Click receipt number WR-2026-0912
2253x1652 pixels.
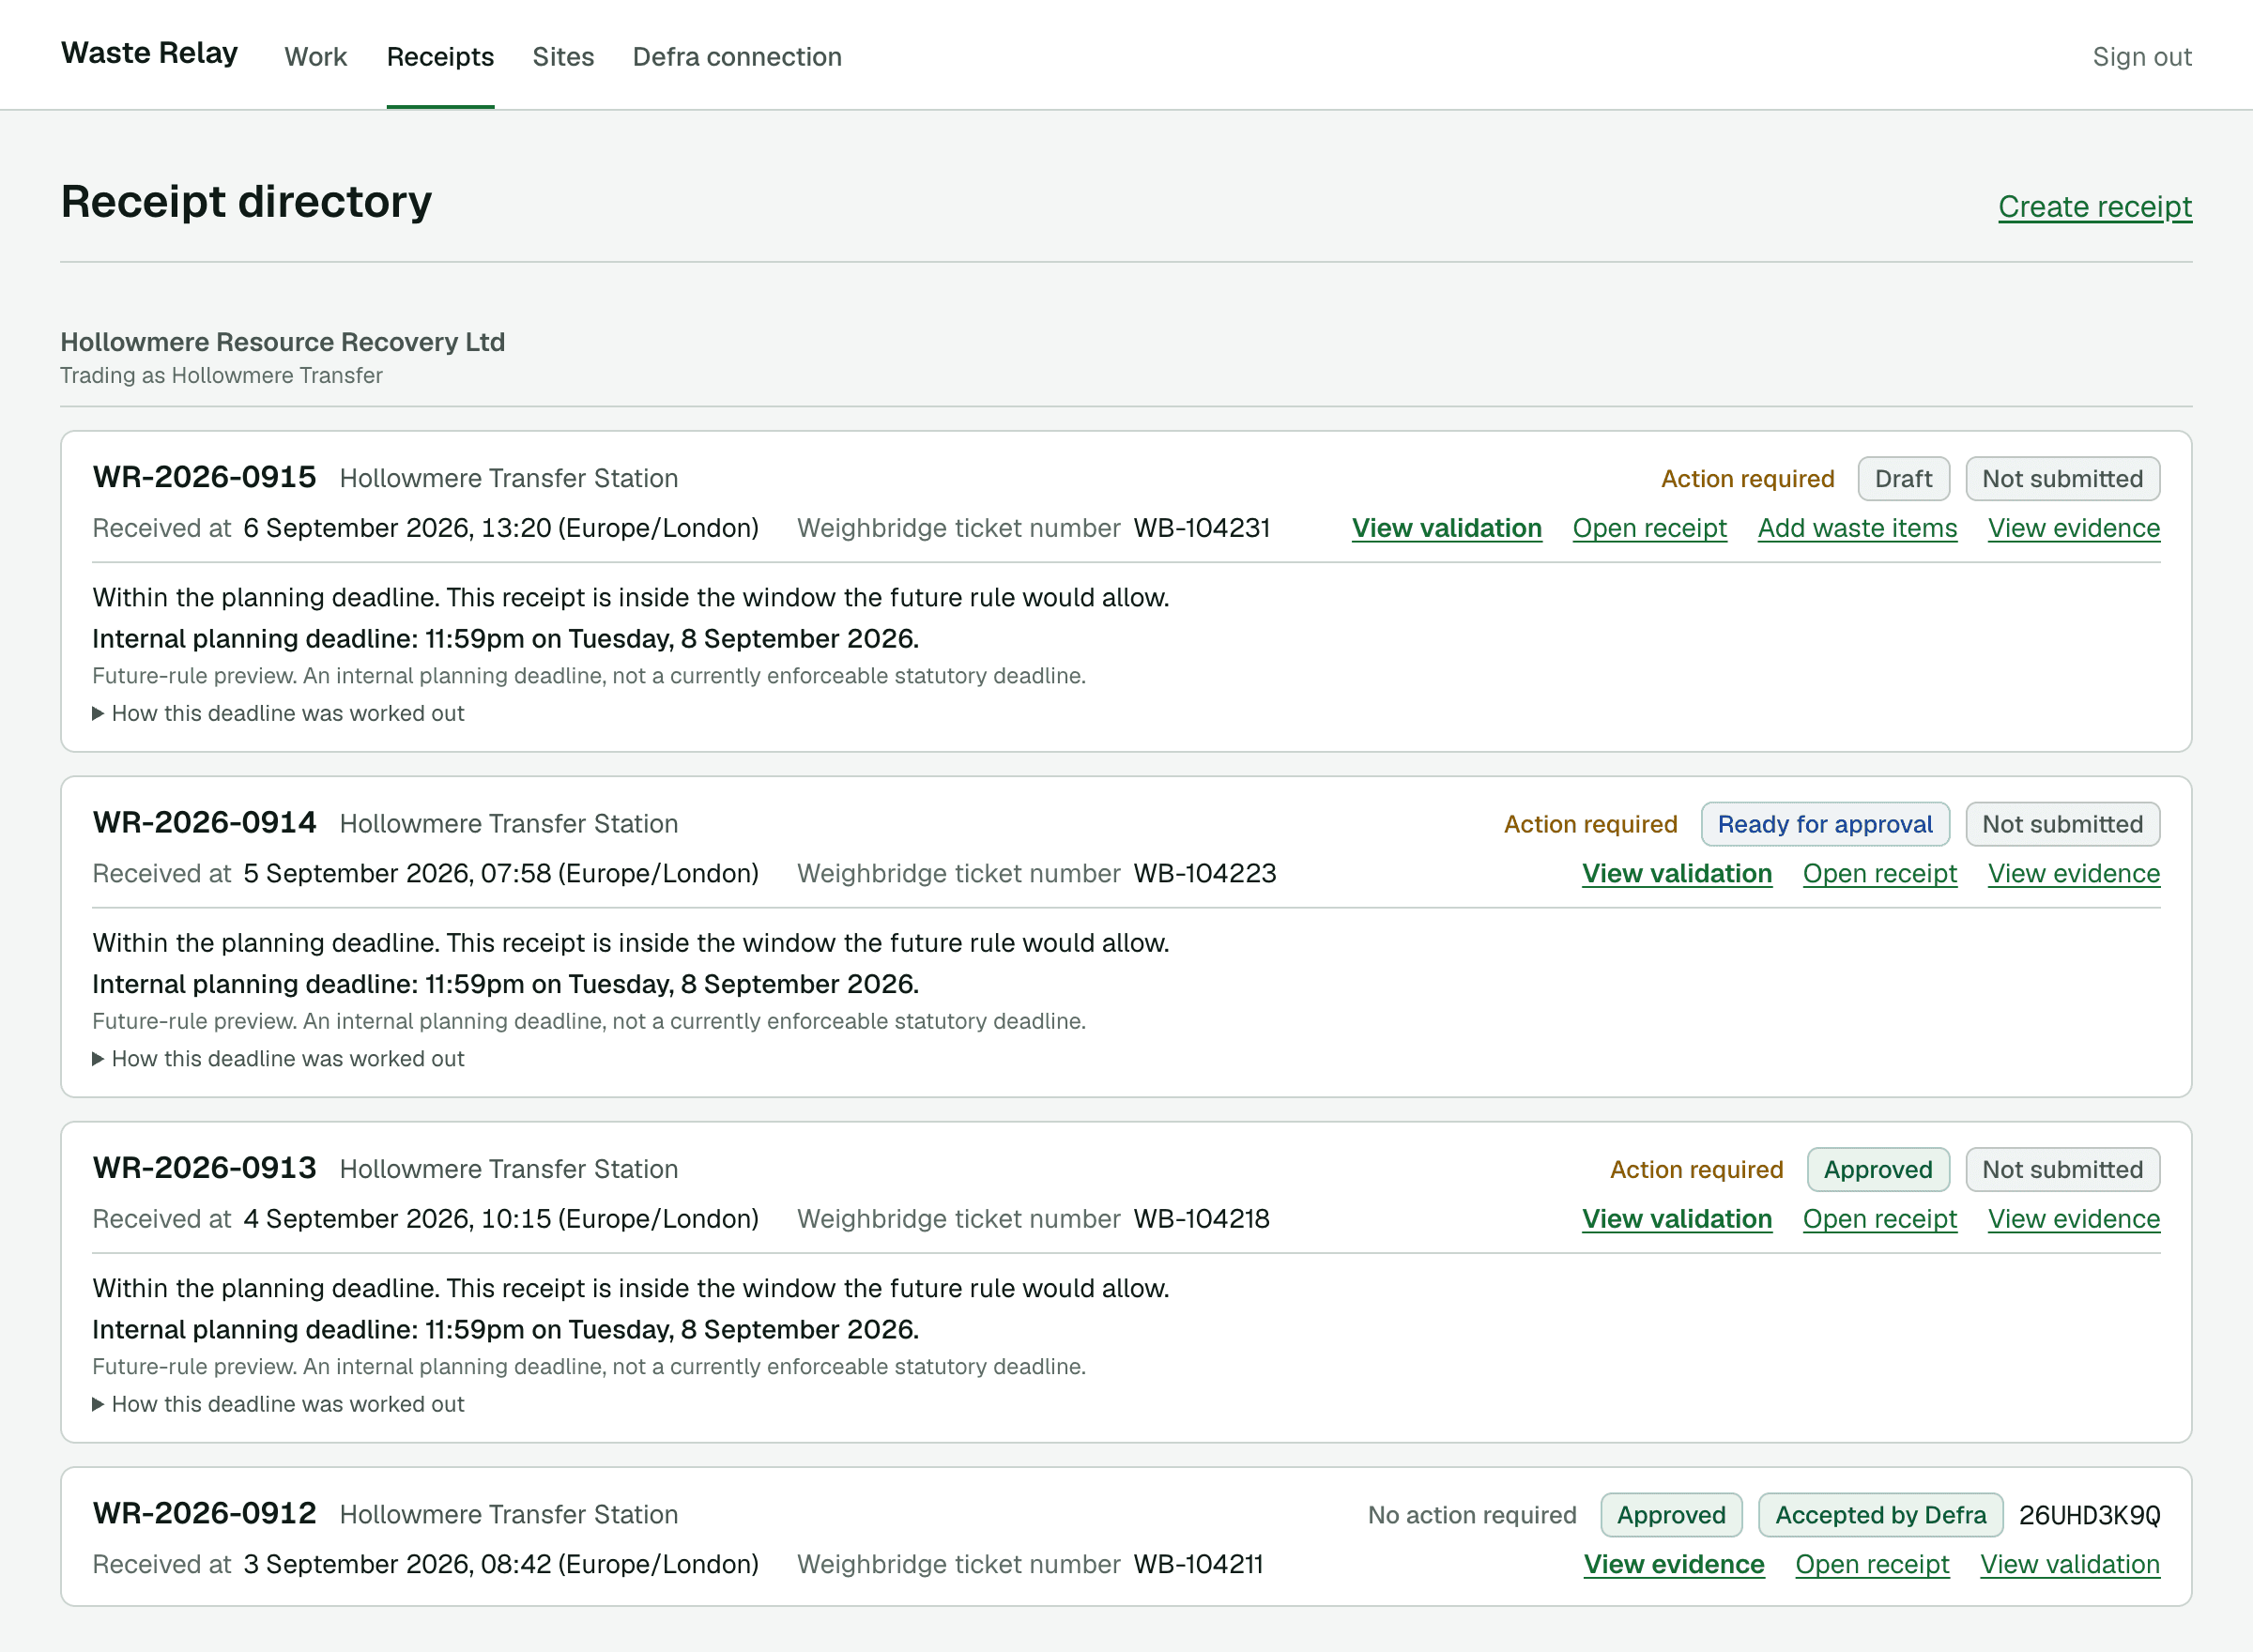[204, 1513]
